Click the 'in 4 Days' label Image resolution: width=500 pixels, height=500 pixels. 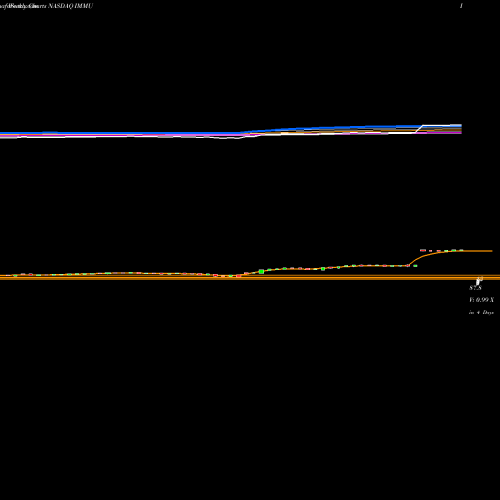481,313
